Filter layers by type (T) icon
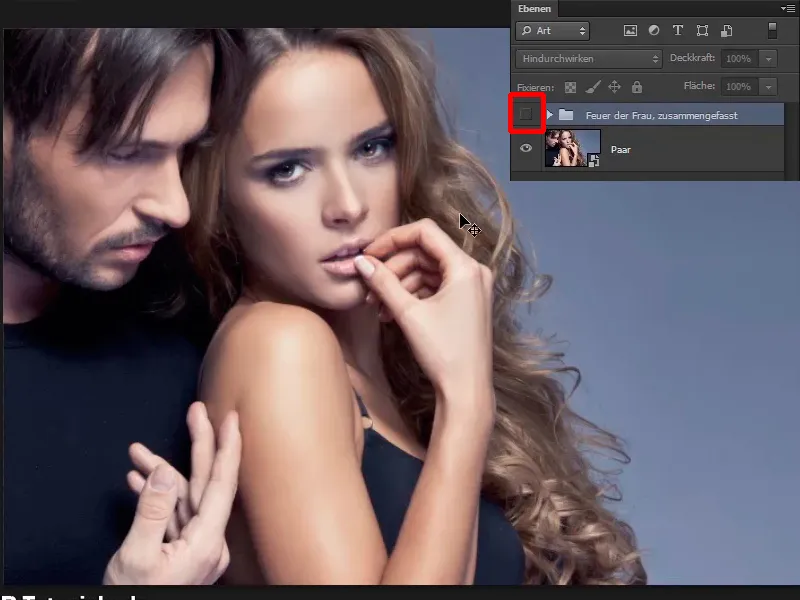800x600 pixels. pos(678,31)
